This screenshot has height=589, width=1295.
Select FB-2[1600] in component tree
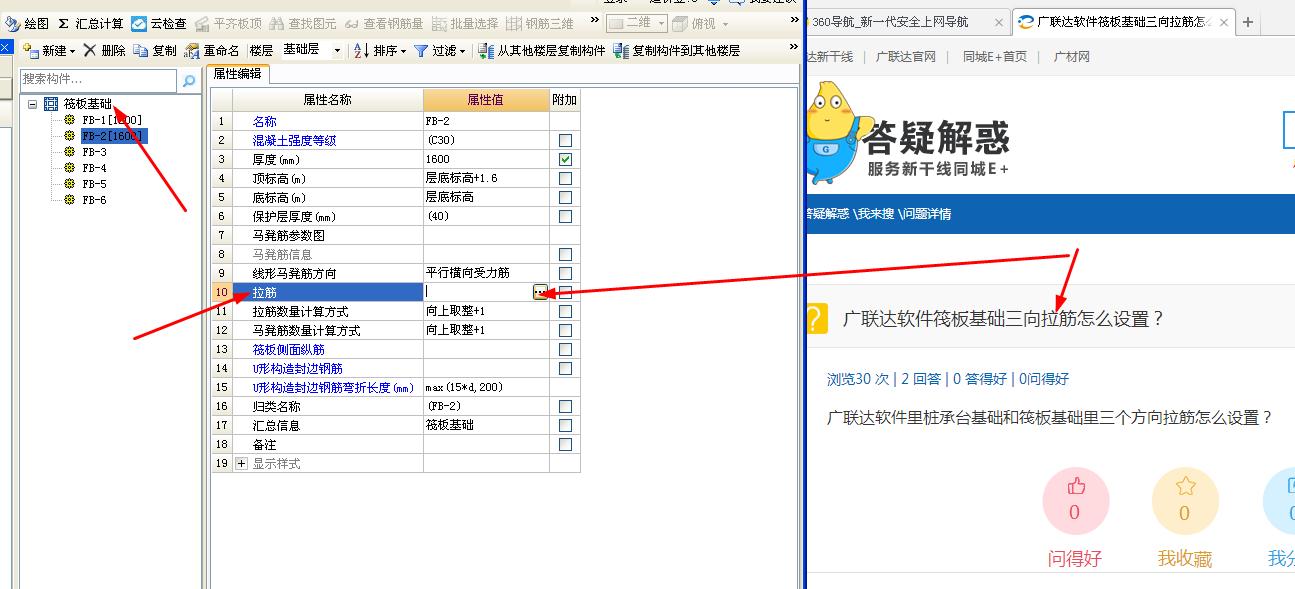point(114,136)
